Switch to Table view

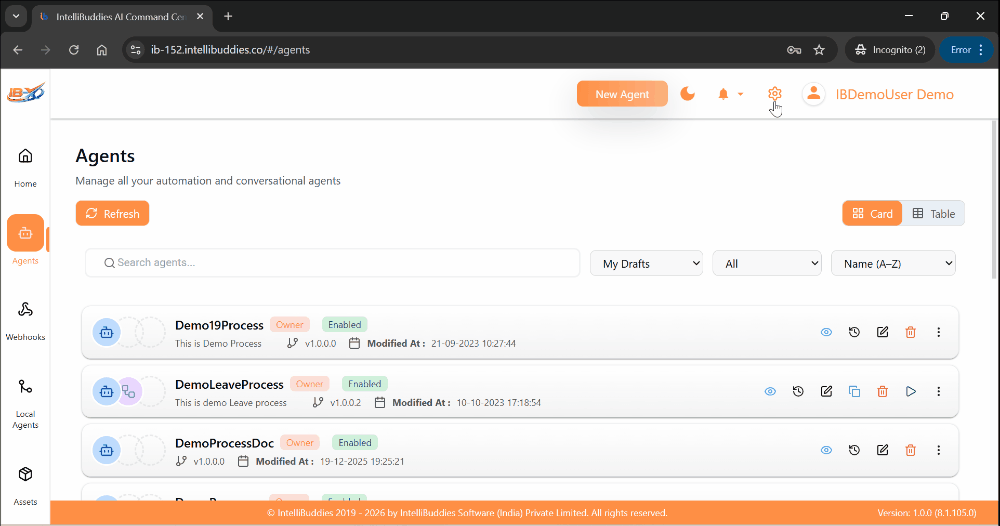point(933,213)
